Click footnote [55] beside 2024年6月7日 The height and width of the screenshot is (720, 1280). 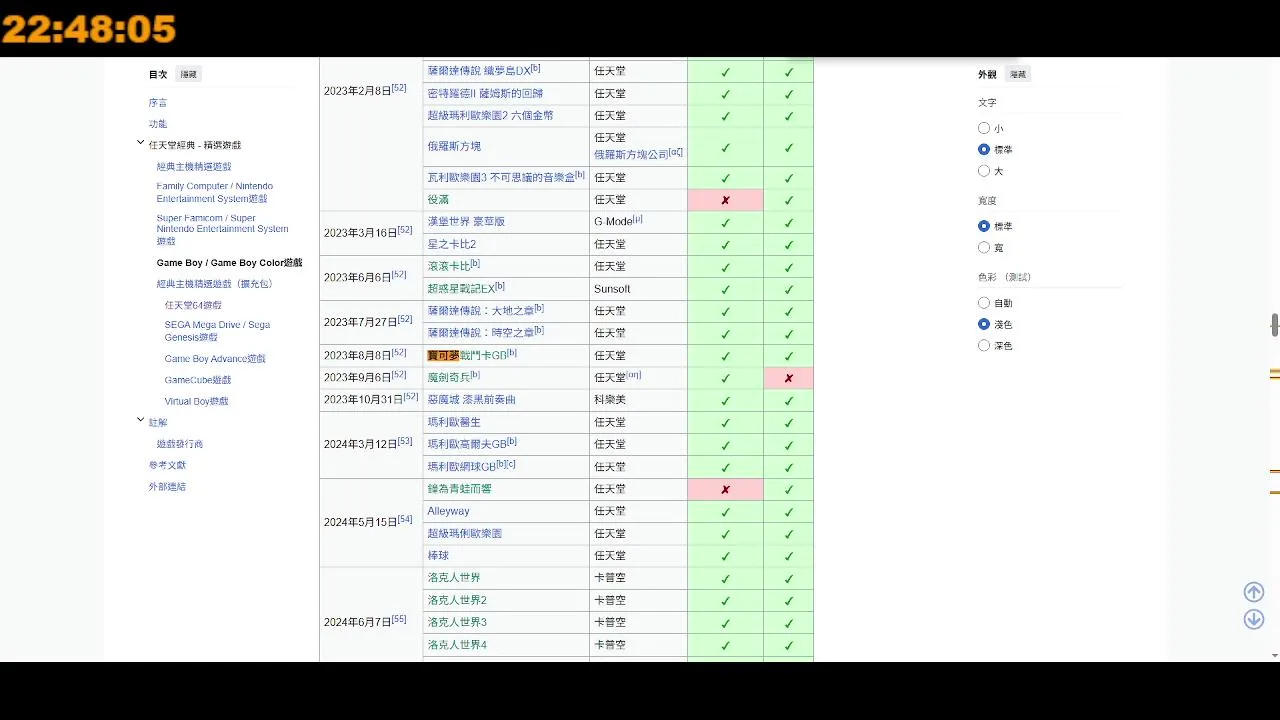pyautogui.click(x=399, y=619)
